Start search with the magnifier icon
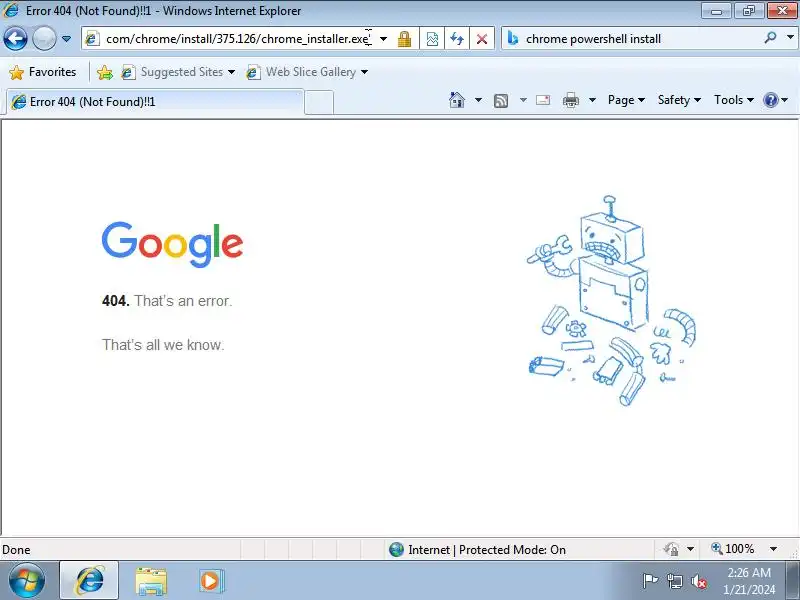 click(x=770, y=38)
